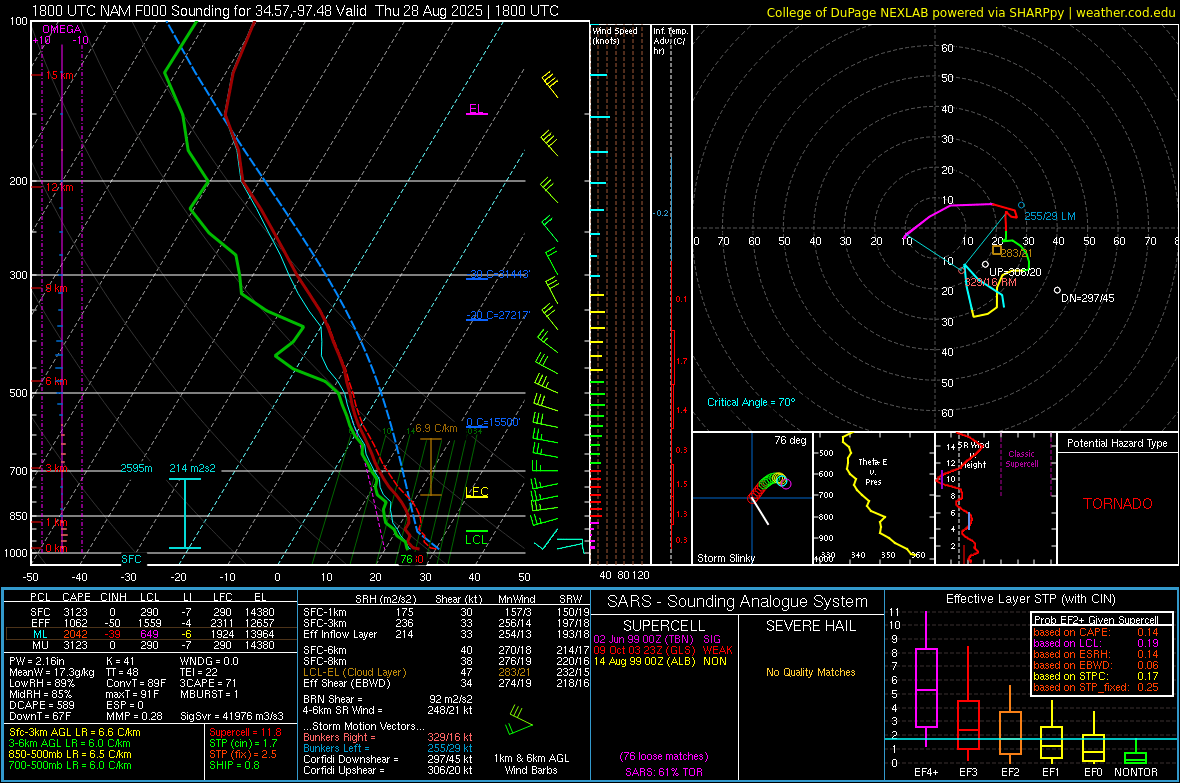Click the 700-500mb LR = 6.0 C/km line
Viewport: 1180px width, 783px height.
click(x=70, y=765)
